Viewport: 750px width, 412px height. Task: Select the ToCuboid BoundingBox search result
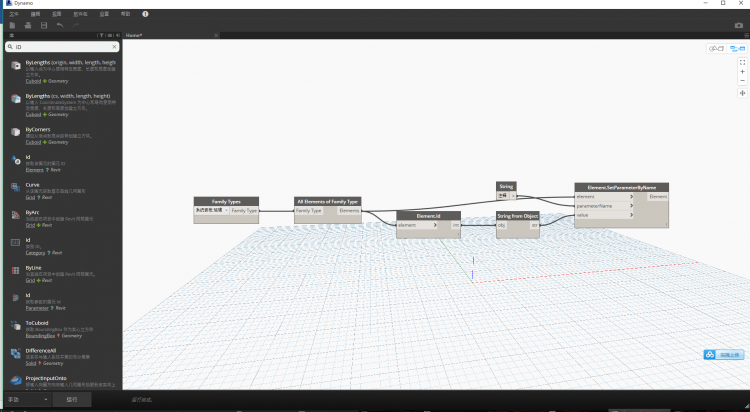(x=63, y=329)
